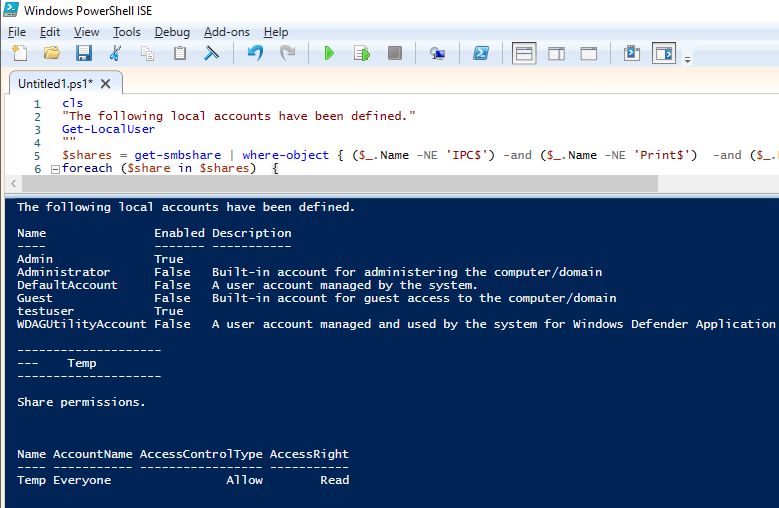The height and width of the screenshot is (508, 779).
Task: Open the File menu
Action: (17, 32)
